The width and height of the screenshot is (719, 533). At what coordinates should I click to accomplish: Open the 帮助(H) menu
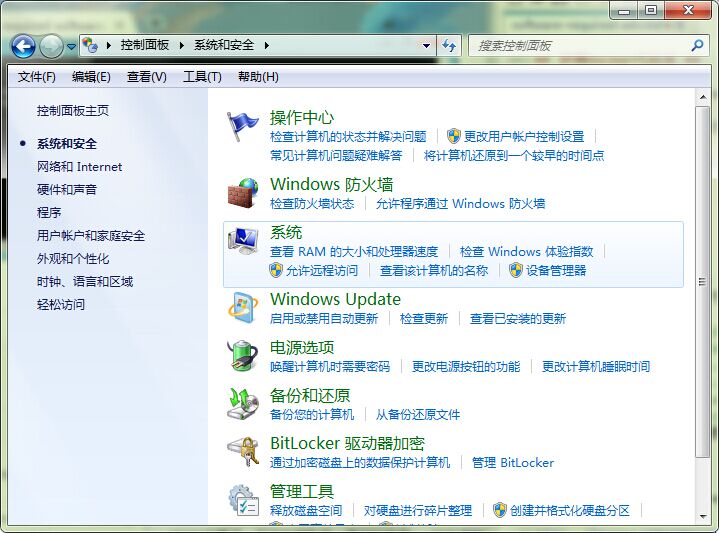(258, 77)
